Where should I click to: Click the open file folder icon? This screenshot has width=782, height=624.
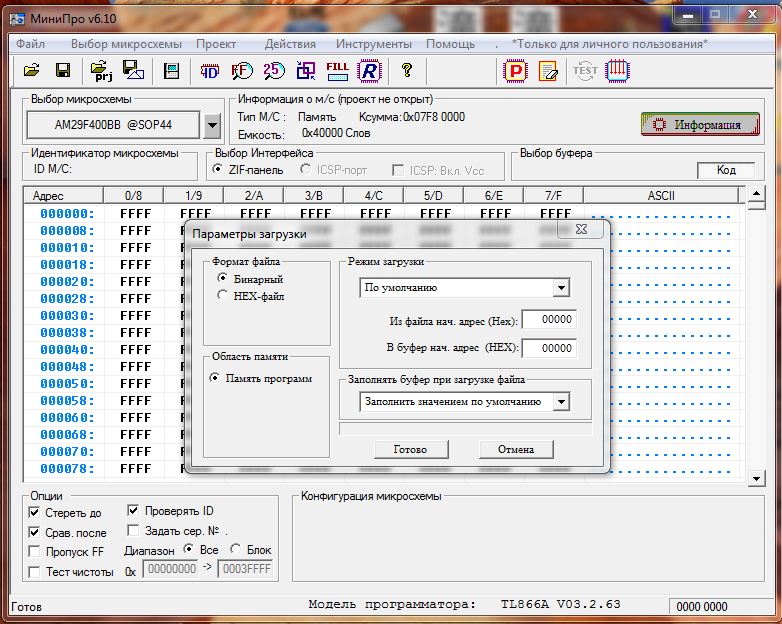coord(31,70)
